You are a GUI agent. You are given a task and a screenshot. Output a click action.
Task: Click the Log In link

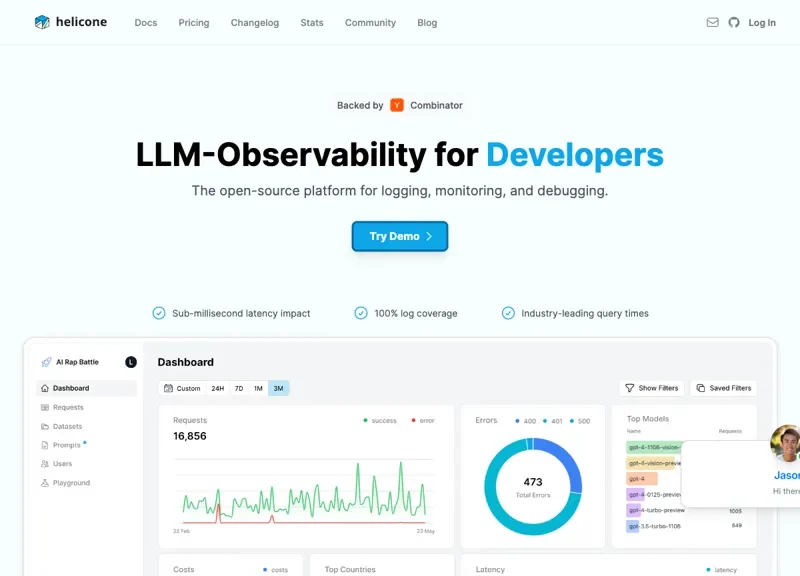pyautogui.click(x=762, y=22)
